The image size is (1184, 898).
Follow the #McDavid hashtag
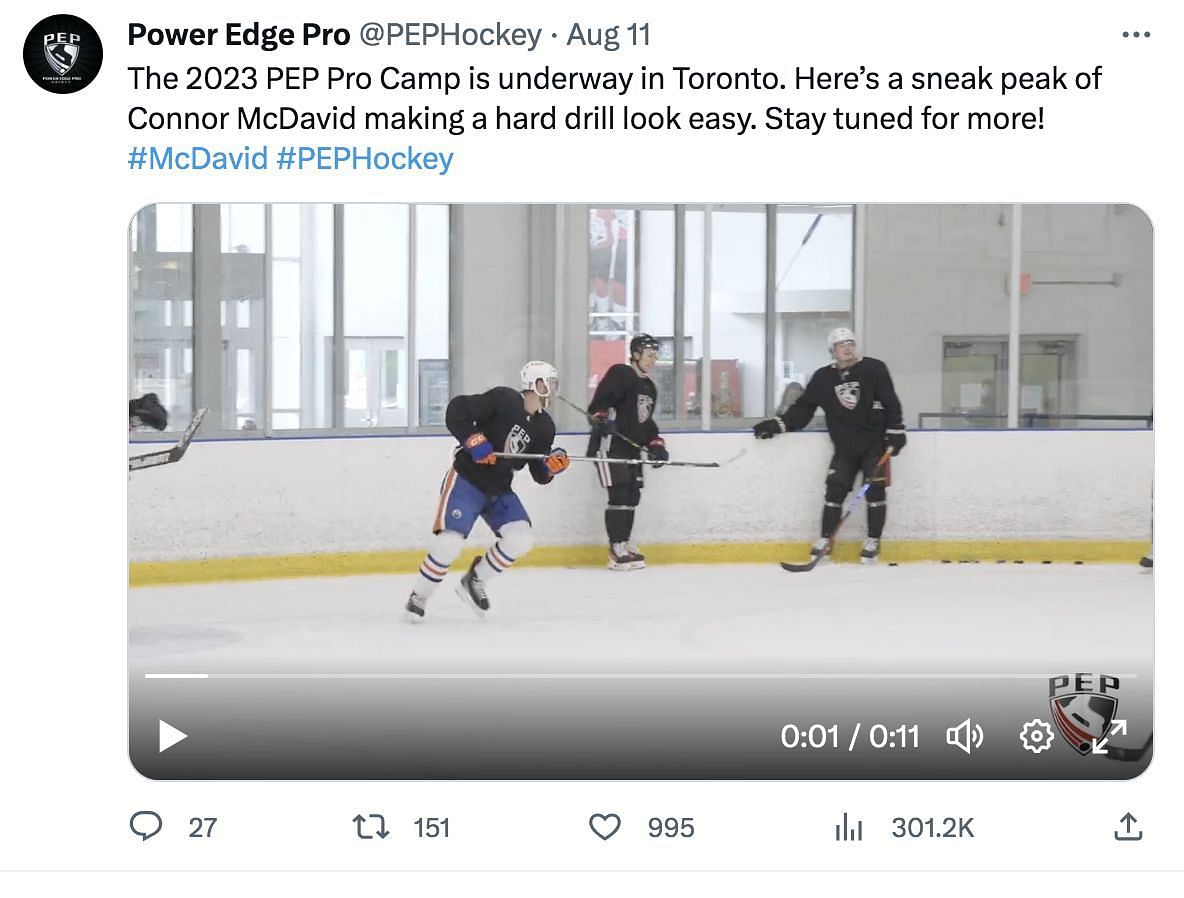197,158
